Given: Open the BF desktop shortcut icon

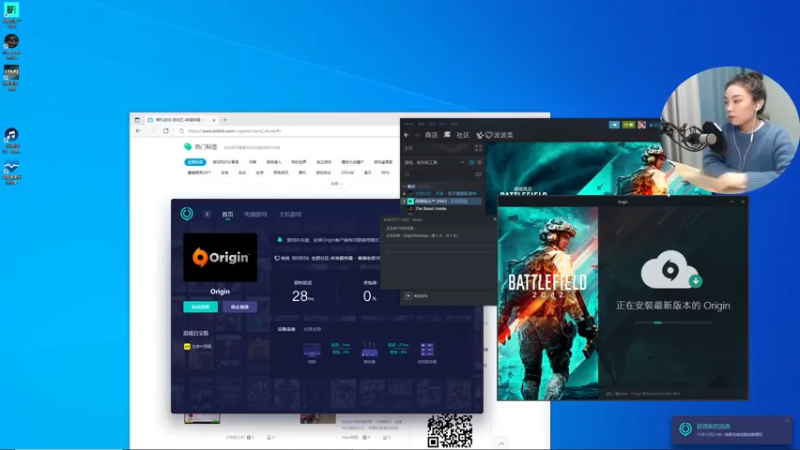Looking at the screenshot, I should click(11, 9).
